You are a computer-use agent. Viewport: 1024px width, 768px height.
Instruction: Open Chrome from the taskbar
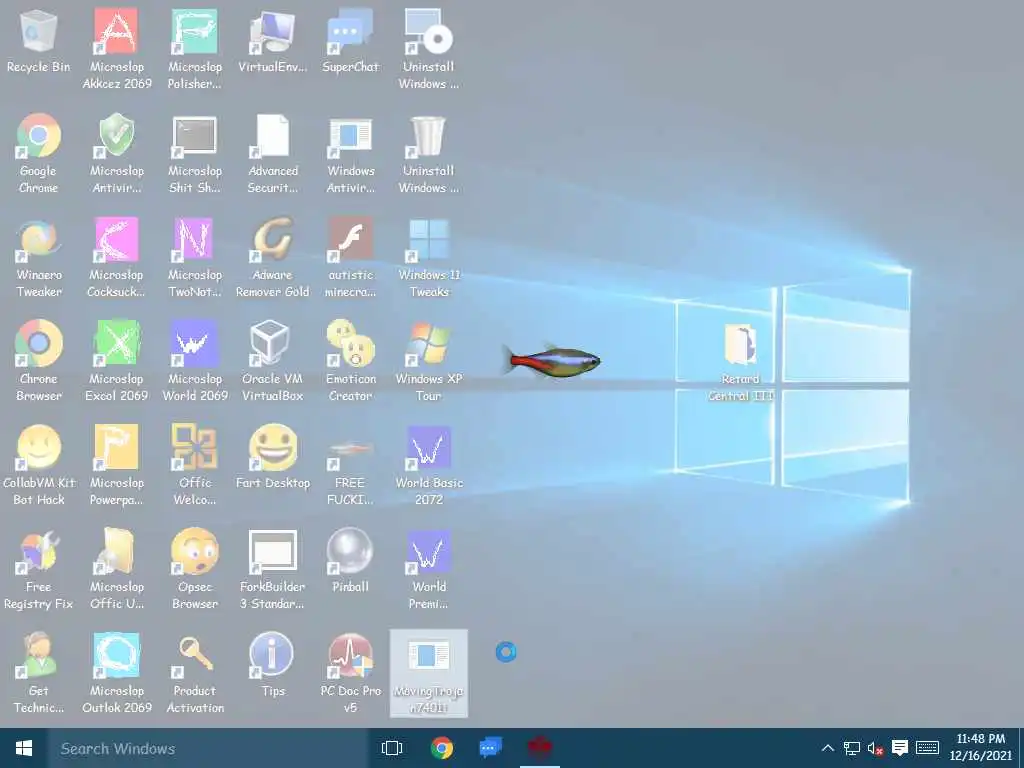coord(442,748)
